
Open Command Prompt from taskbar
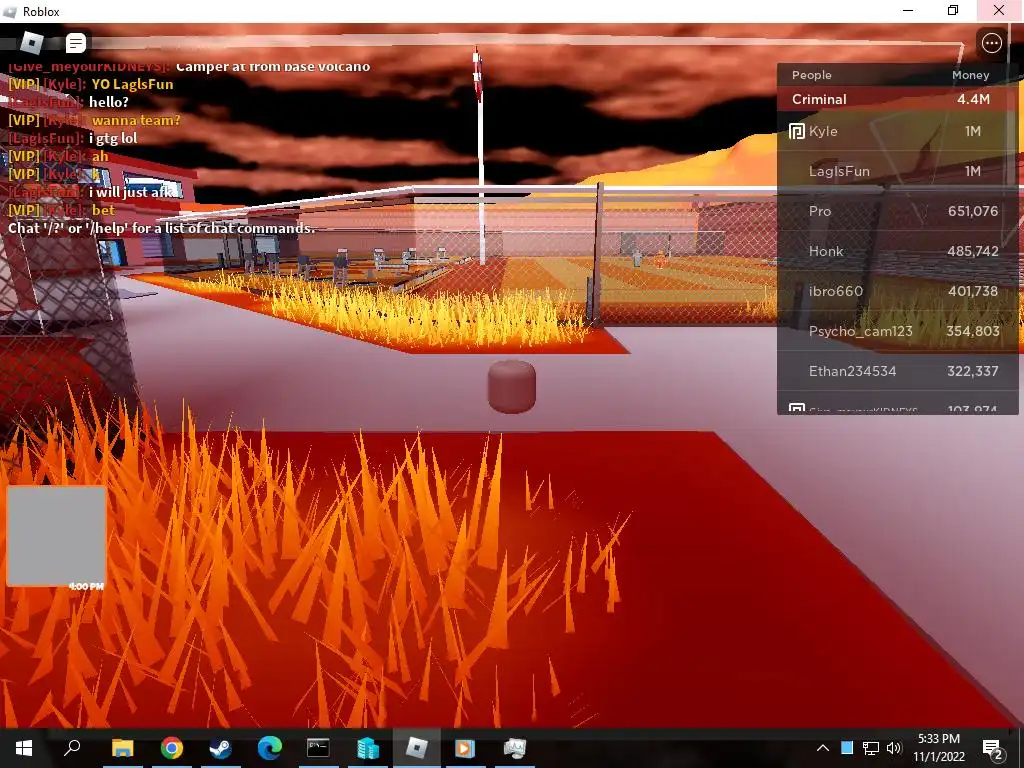[x=318, y=748]
